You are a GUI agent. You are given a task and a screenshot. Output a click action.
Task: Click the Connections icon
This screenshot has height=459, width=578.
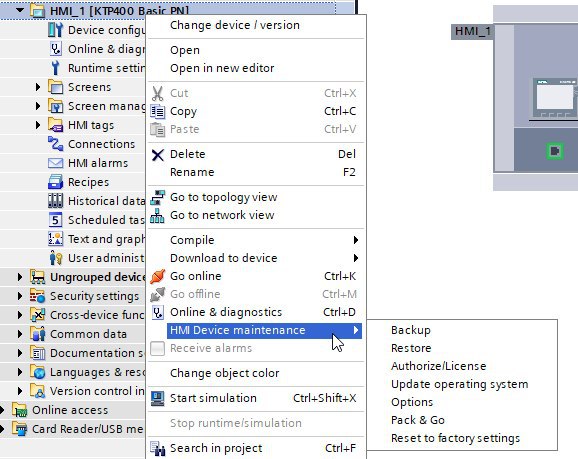tap(55, 144)
